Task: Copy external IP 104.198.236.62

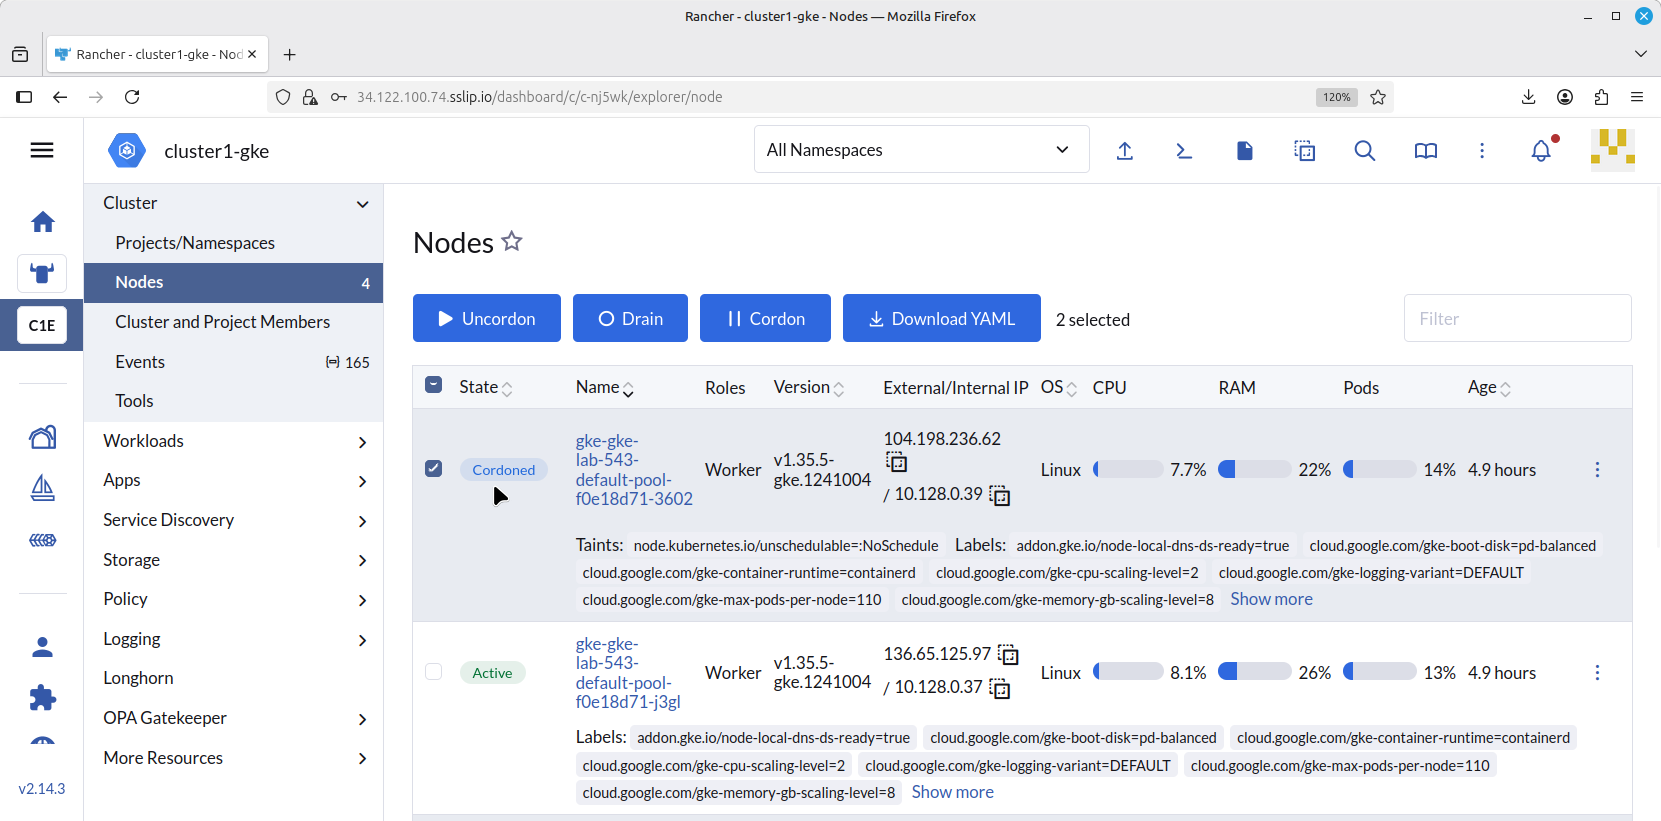Action: pyautogui.click(x=896, y=462)
